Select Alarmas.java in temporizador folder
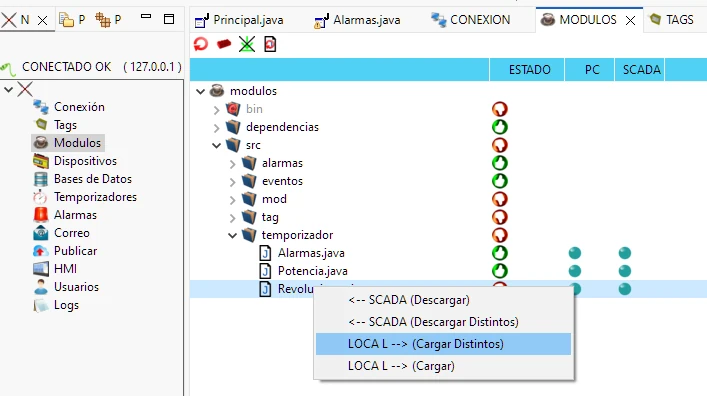Viewport: 707px width, 396px height. [x=311, y=253]
